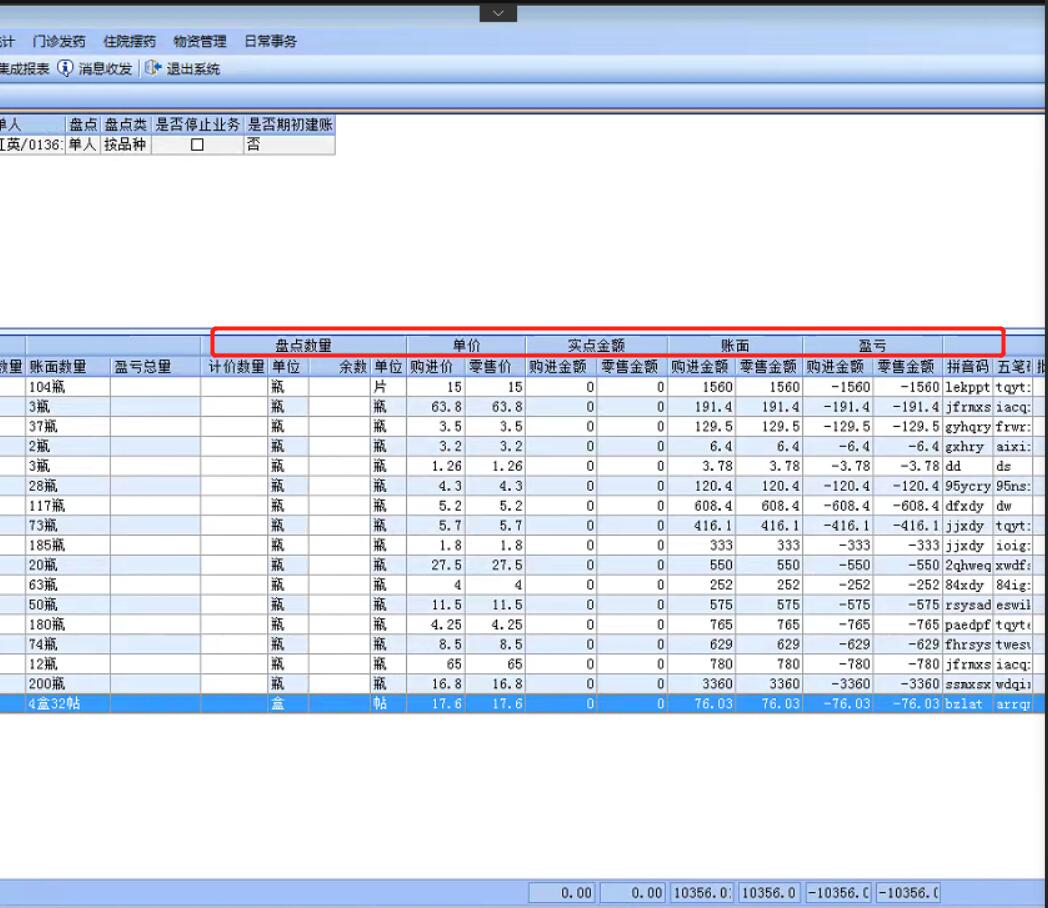Click the 按品种 cell in top table
Viewport: 1048px width, 908px height.
tap(125, 145)
